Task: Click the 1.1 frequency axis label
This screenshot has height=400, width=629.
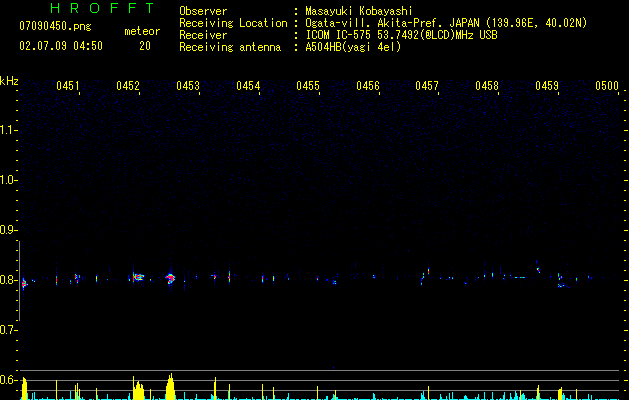Action: coord(8,130)
